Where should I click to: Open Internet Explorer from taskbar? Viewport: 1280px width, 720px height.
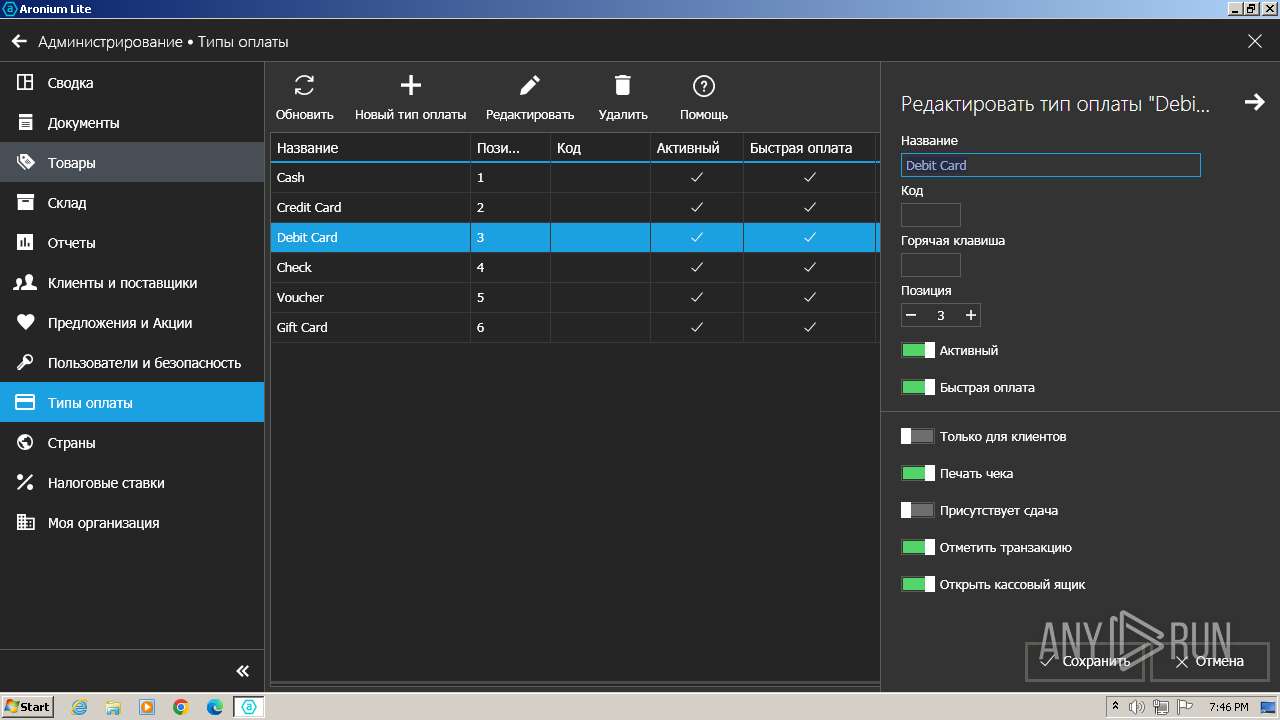pos(79,707)
